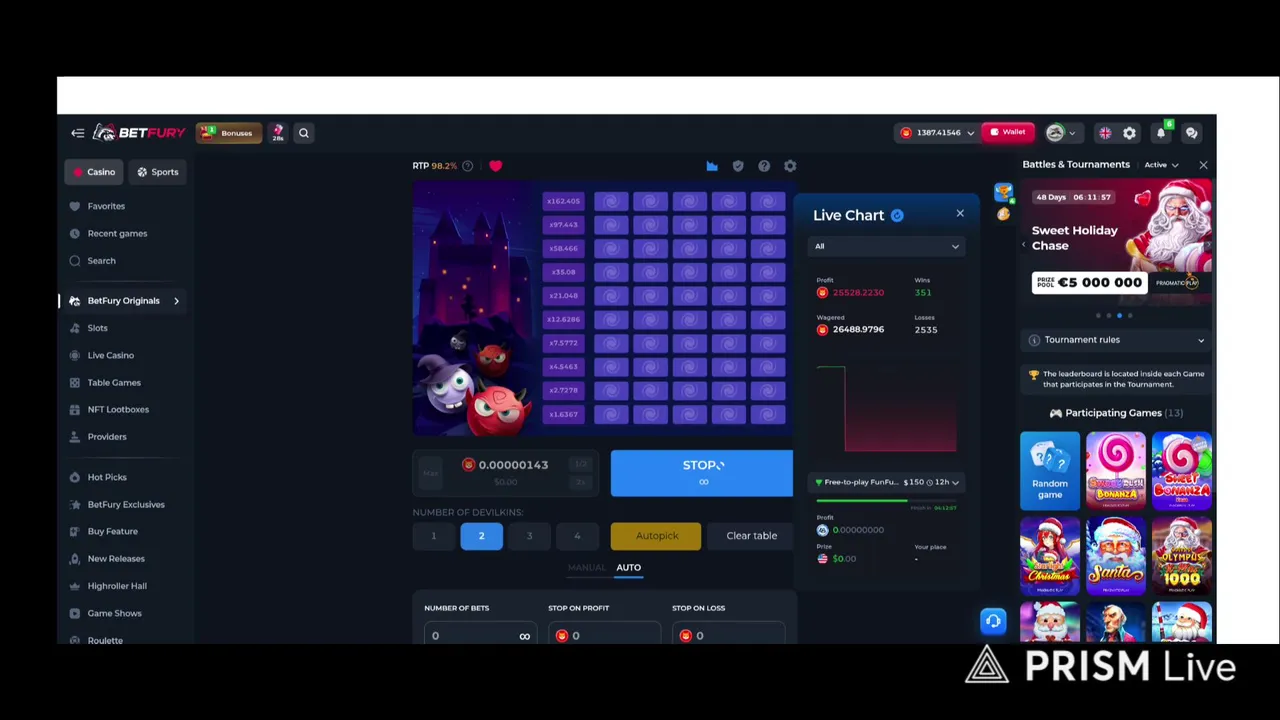Viewport: 1280px width, 720px height.
Task: Open header settings gear
Action: 1129,133
